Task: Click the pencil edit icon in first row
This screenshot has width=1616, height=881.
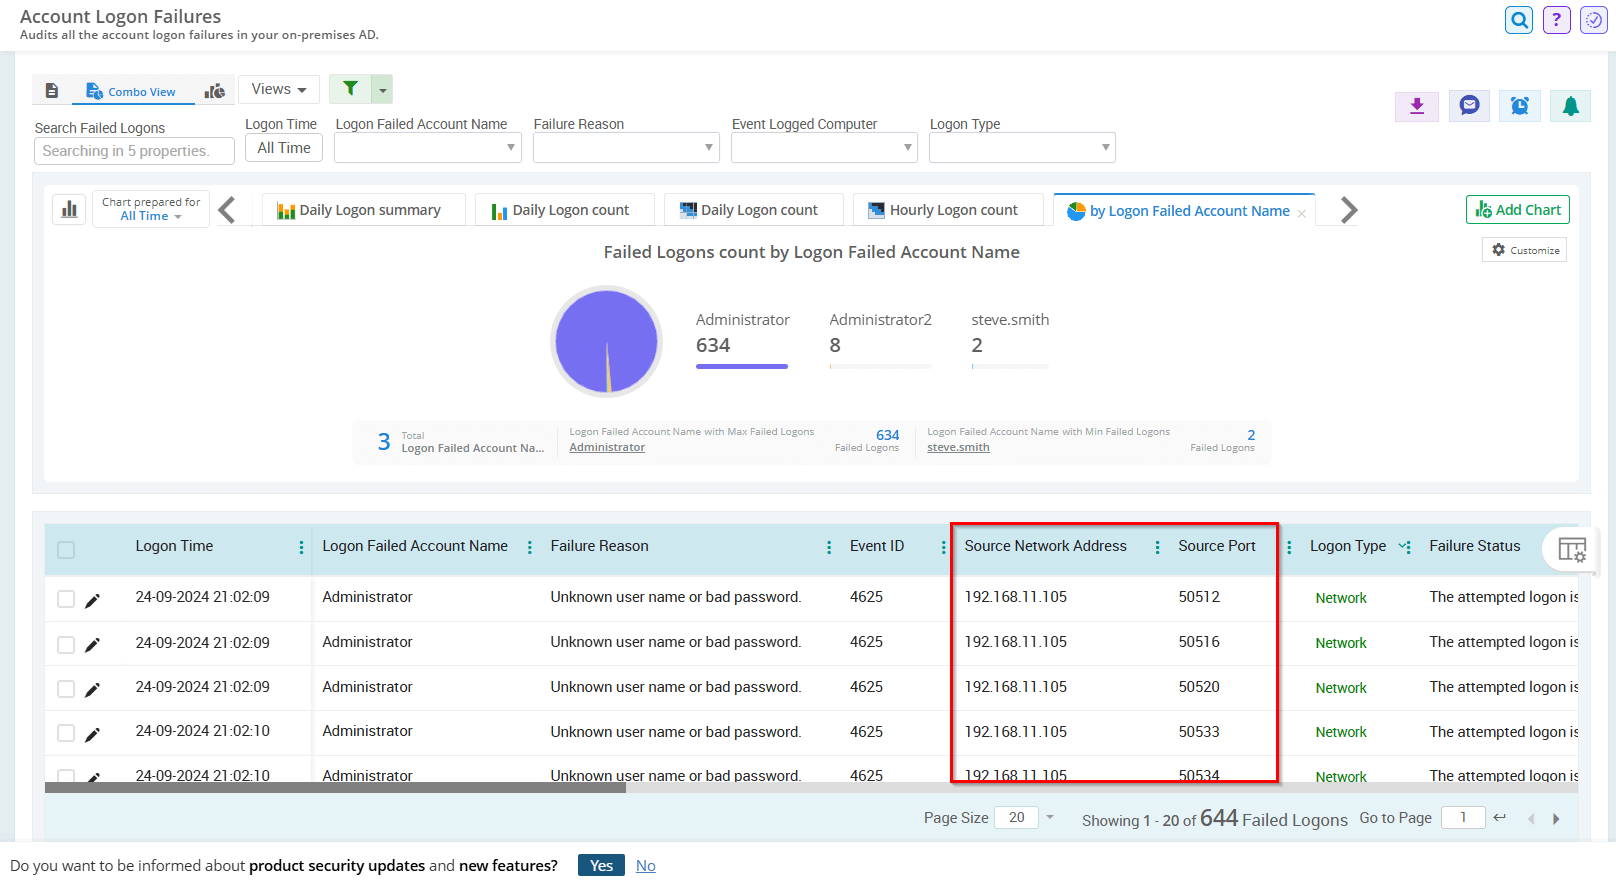Action: 92,600
